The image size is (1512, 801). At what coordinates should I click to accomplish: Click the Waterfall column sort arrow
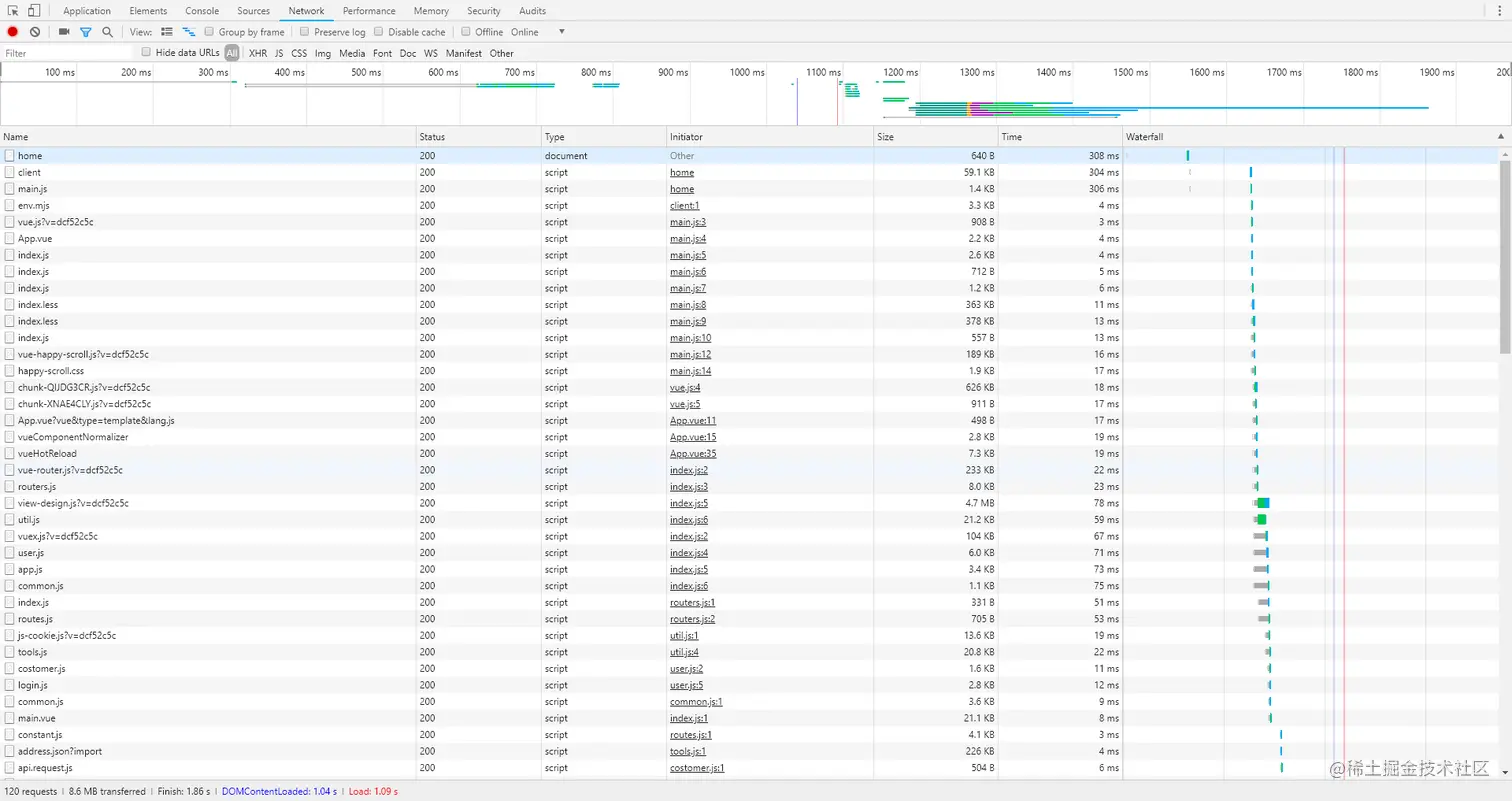click(x=1500, y=136)
